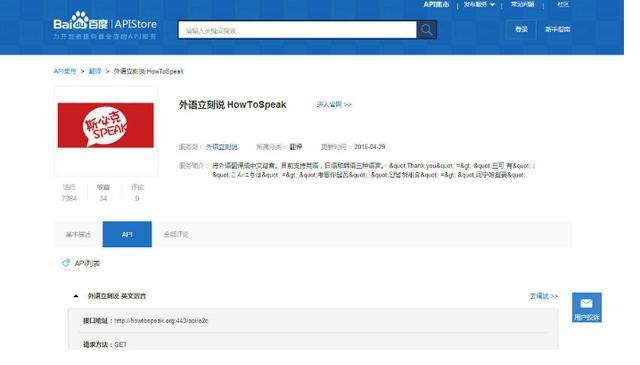Open the 进入官网 >> link
The image size is (640, 365).
334,105
